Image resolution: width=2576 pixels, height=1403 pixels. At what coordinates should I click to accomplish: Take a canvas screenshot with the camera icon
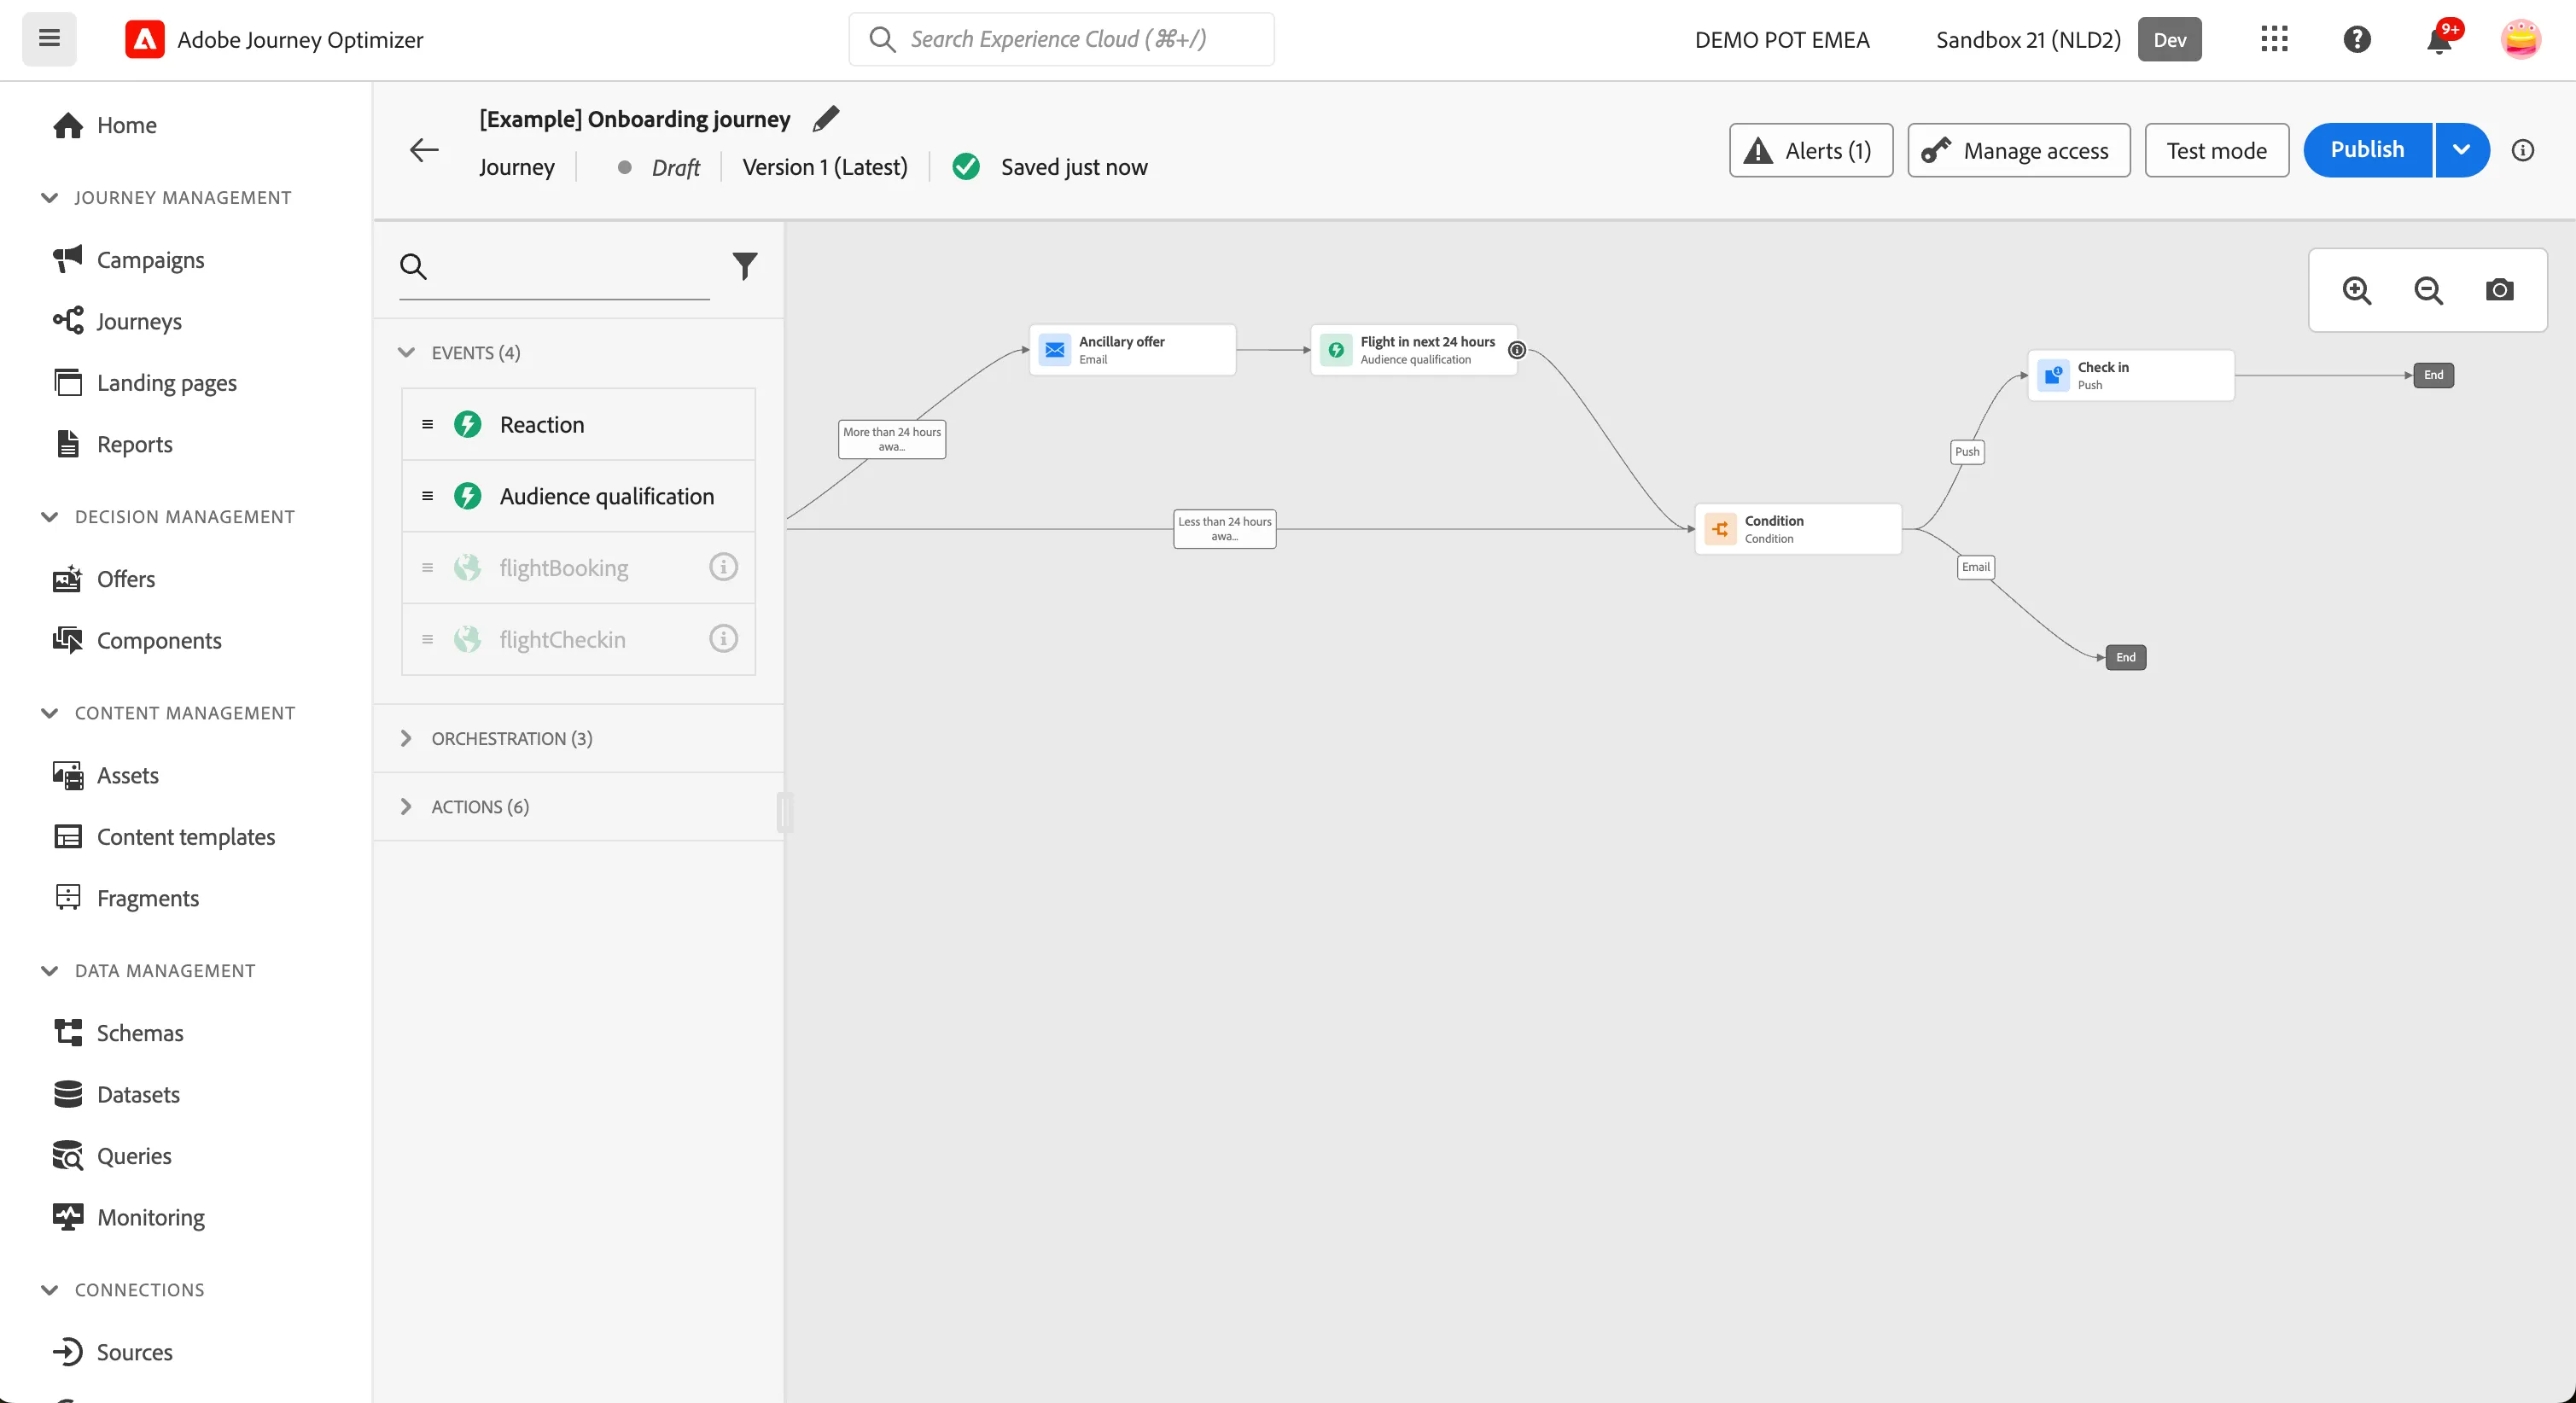(x=2499, y=290)
